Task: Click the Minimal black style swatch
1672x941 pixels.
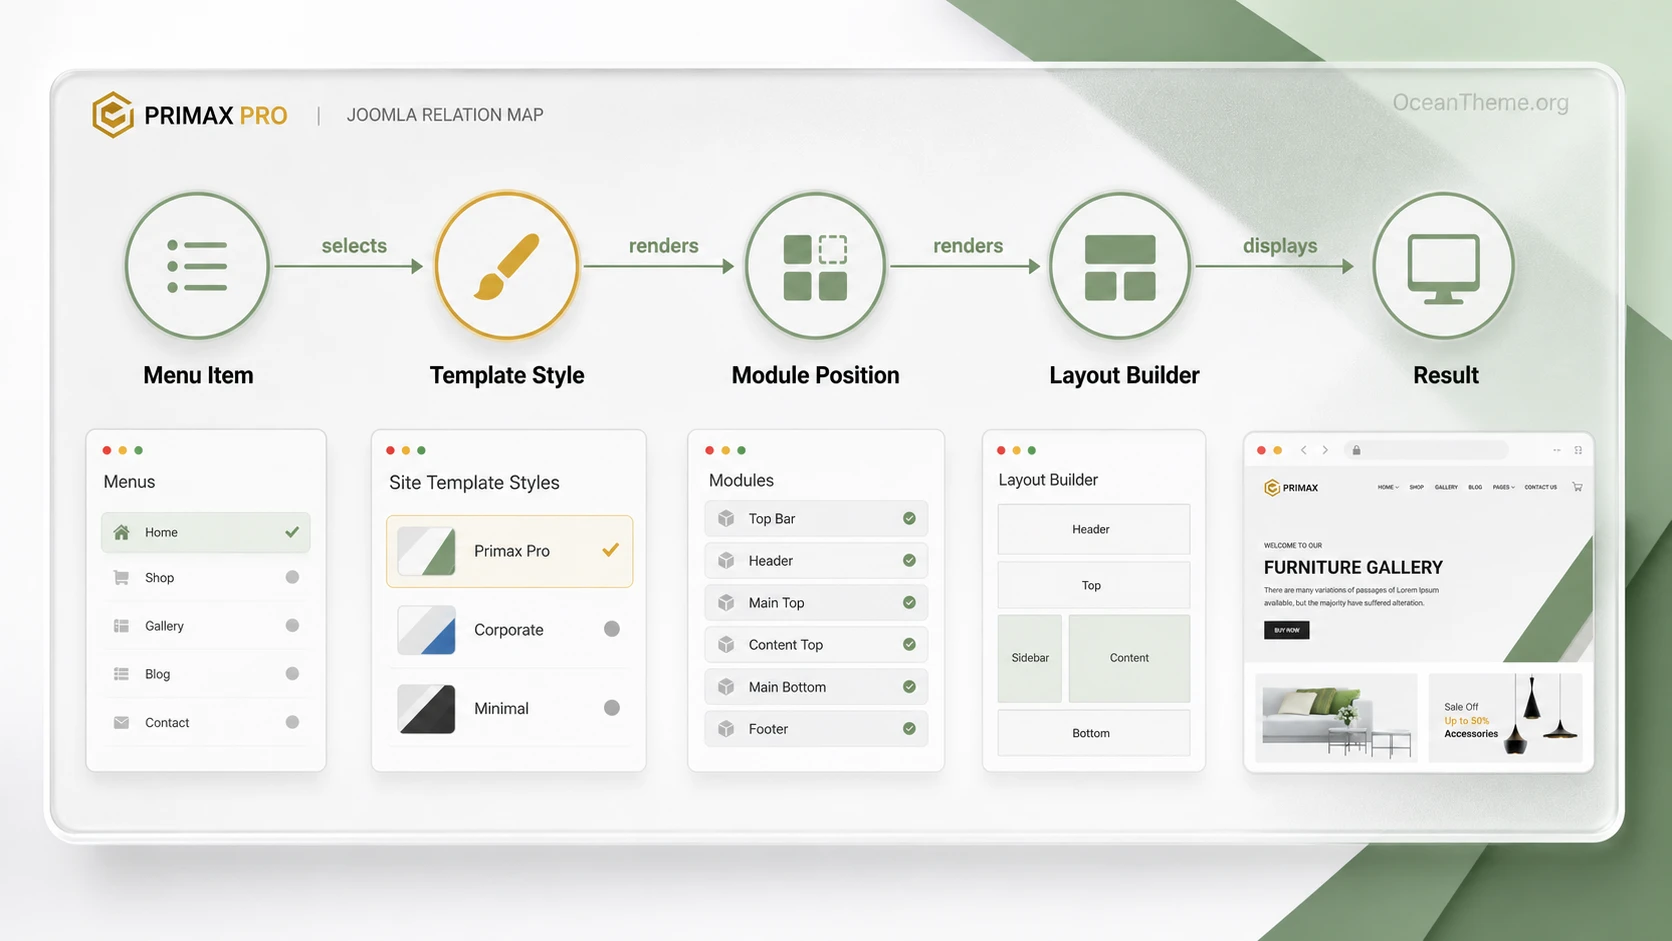Action: 426,709
